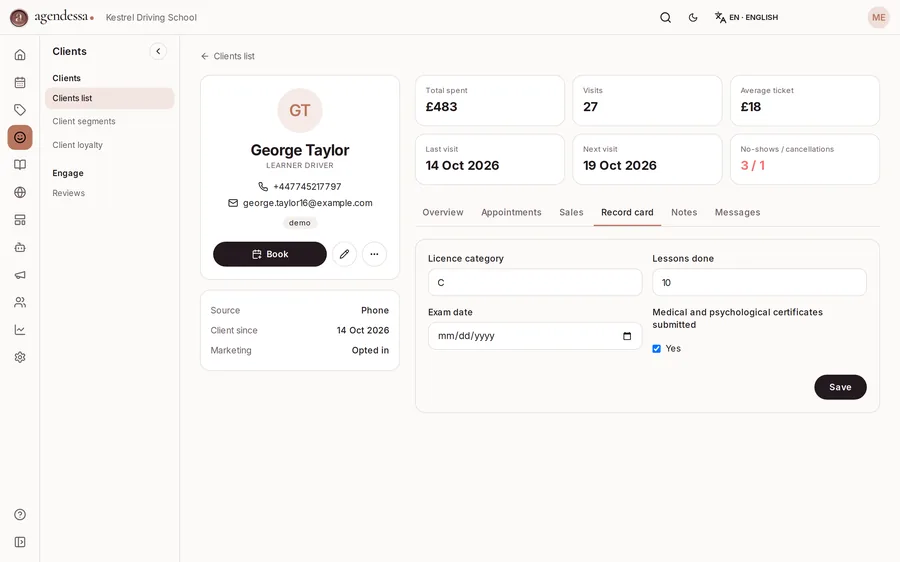Open the three-dots more actions button

374,254
